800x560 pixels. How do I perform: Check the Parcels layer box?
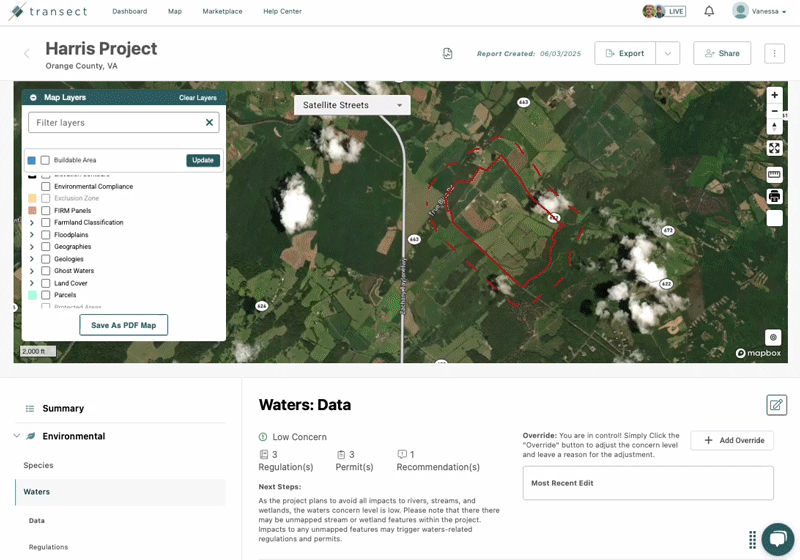coord(46,295)
